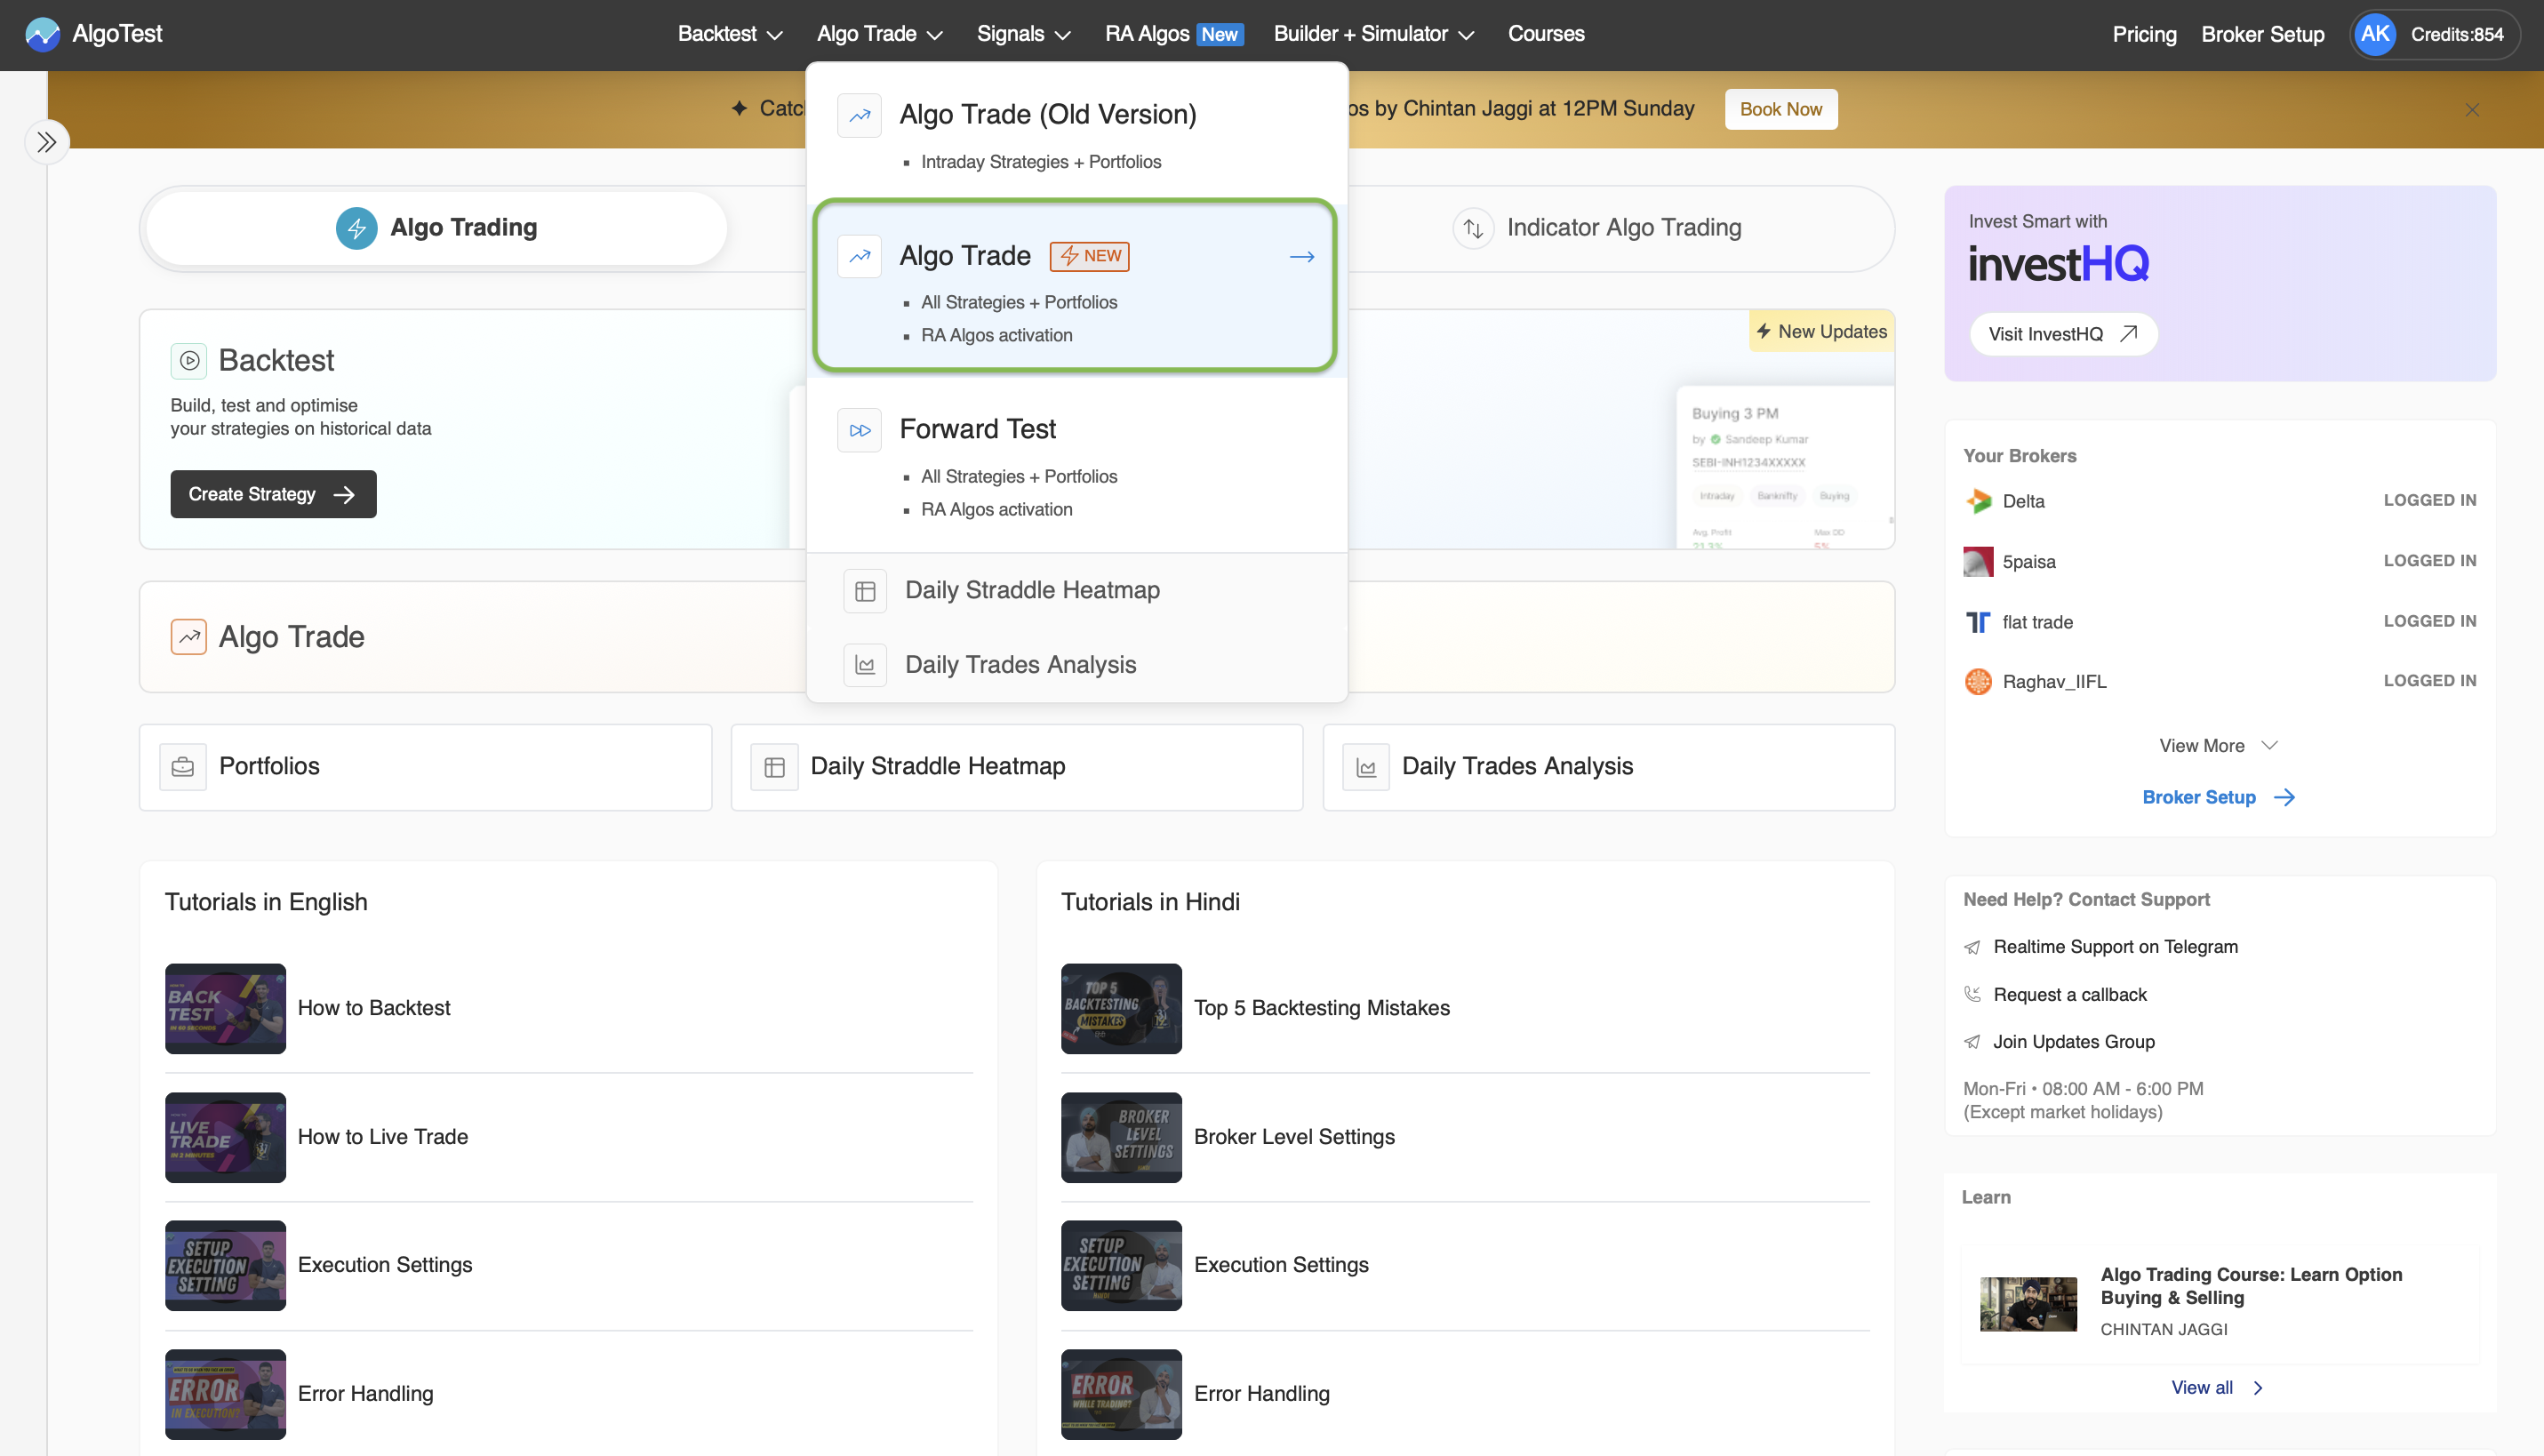Click the Algo Trade card chart icon
The width and height of the screenshot is (2544, 1456).
[x=189, y=636]
